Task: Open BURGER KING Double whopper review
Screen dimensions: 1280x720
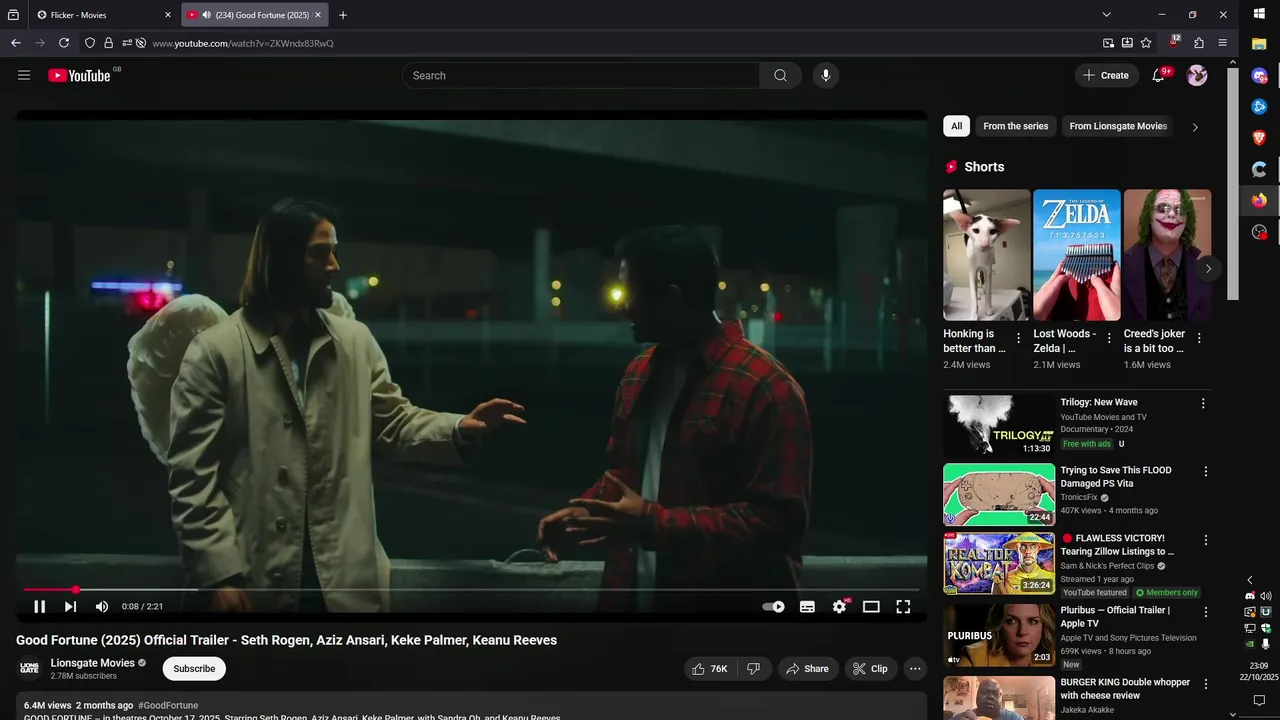Action: [x=1125, y=689]
